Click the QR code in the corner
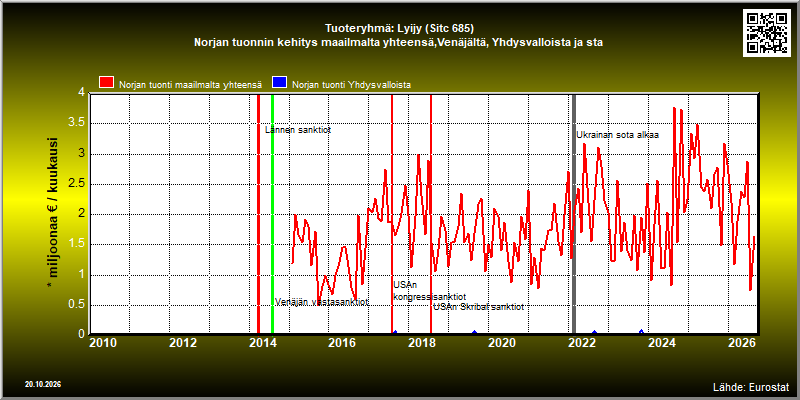Image resolution: width=800 pixels, height=400 pixels. tap(768, 33)
